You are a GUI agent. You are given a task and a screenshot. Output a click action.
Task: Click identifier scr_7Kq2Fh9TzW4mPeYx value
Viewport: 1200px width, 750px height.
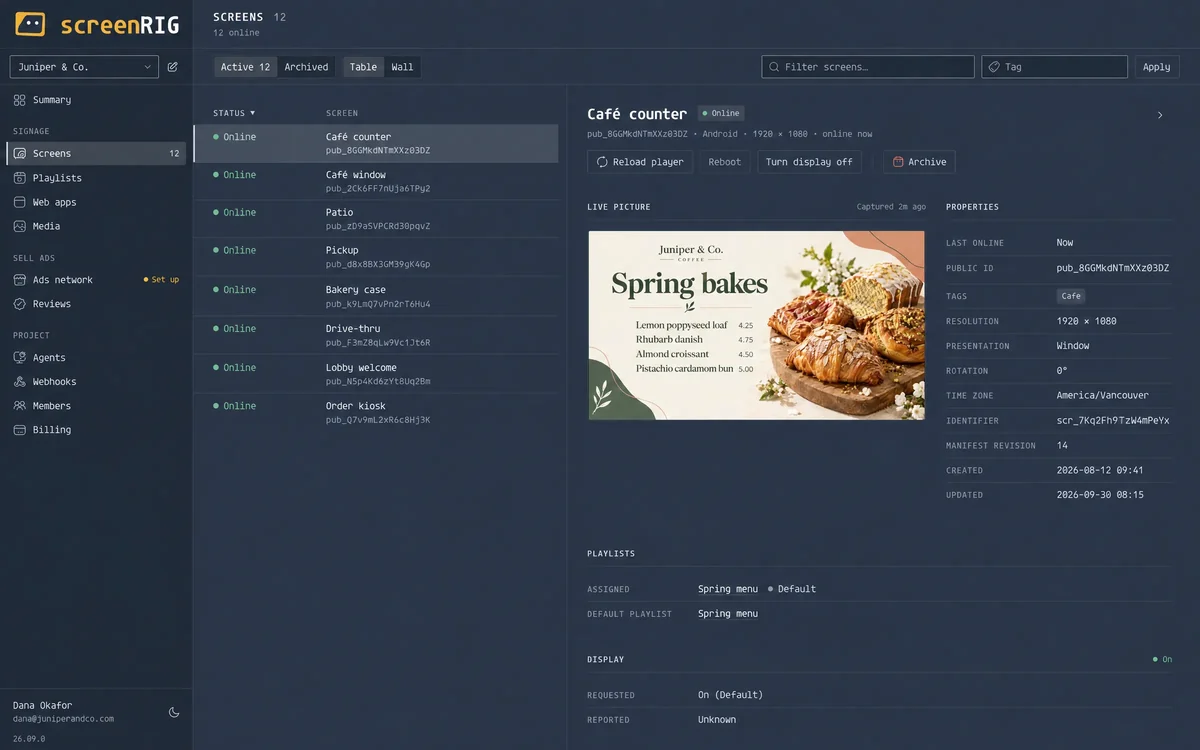pos(1113,421)
